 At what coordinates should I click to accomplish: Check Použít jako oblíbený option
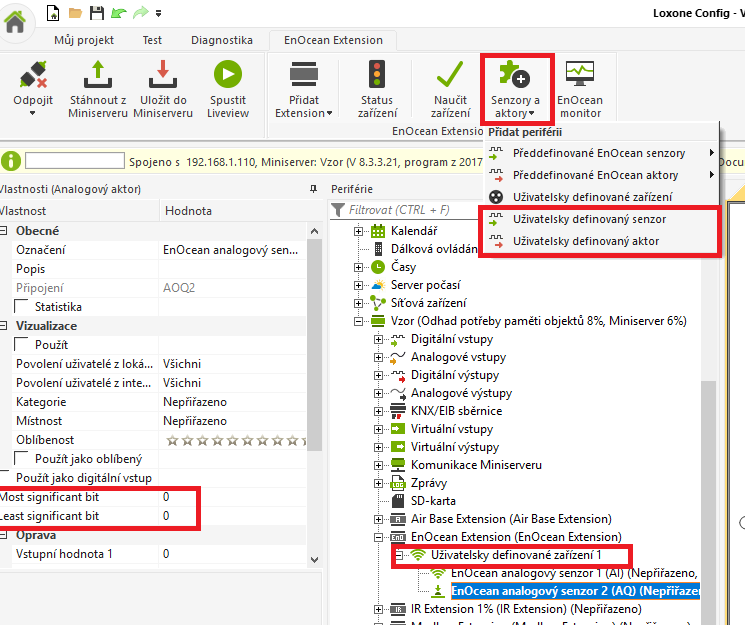coord(22,459)
